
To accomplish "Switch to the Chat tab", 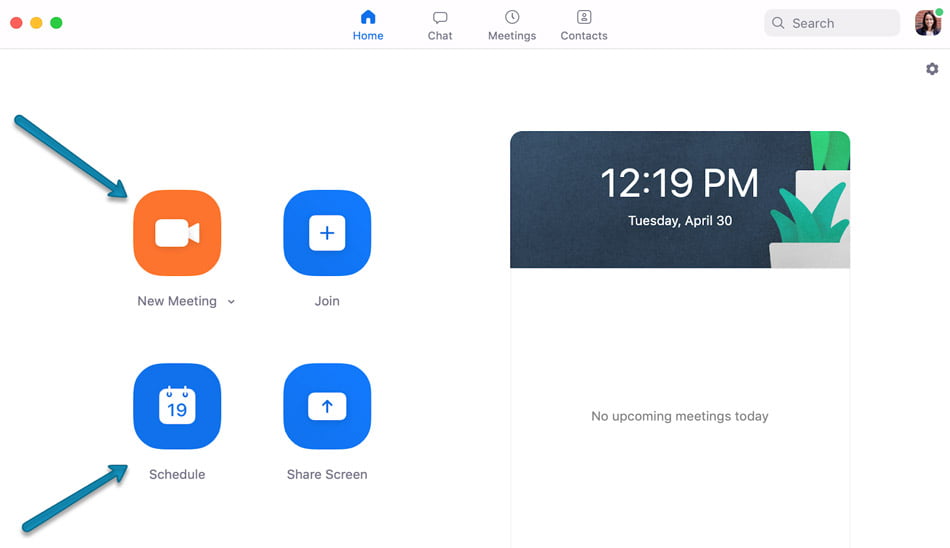I will pyautogui.click(x=440, y=25).
